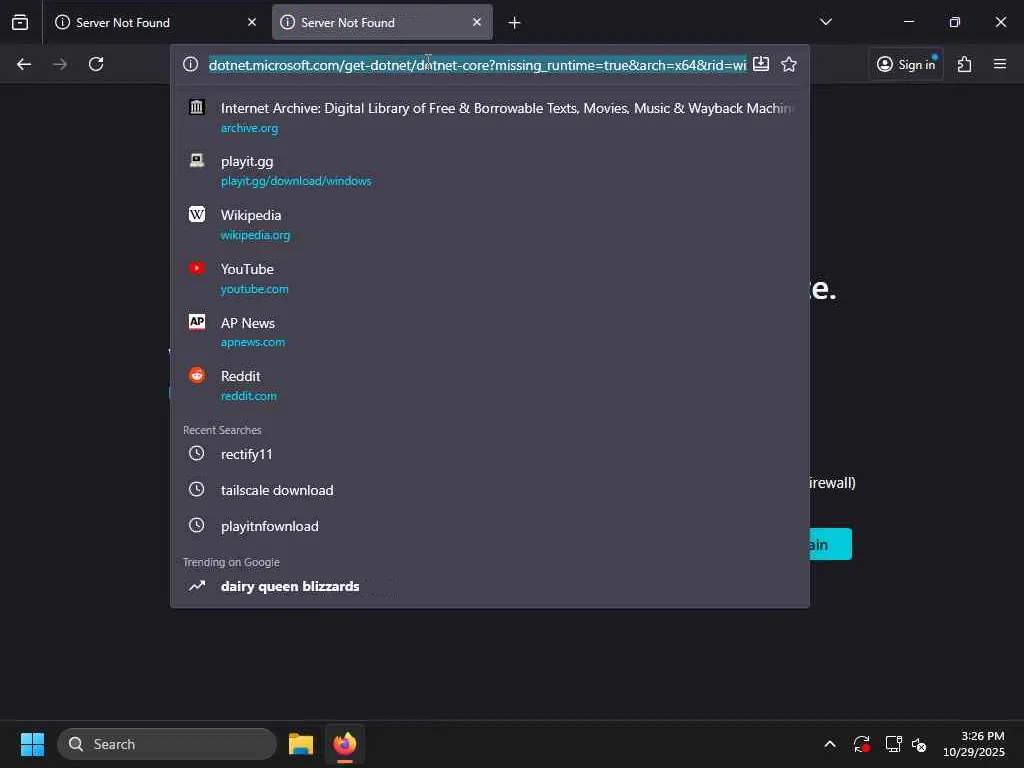Open the Internet Archive suggestion
The image size is (1024, 768).
490,117
